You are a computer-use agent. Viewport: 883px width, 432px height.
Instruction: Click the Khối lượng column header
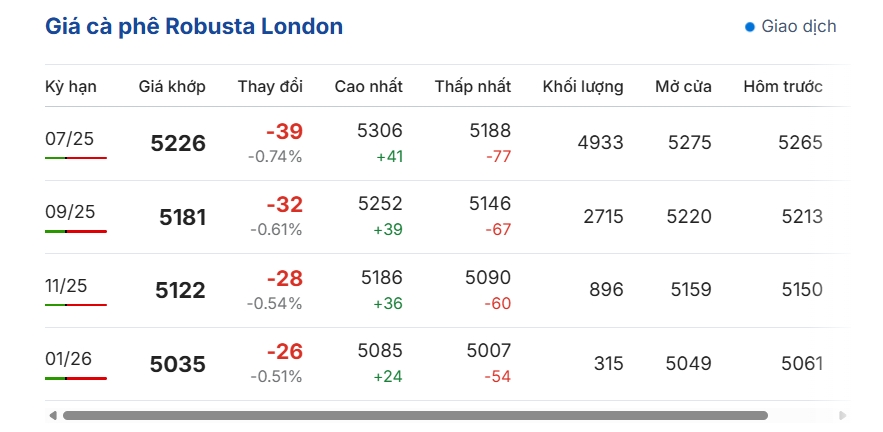click(x=583, y=87)
